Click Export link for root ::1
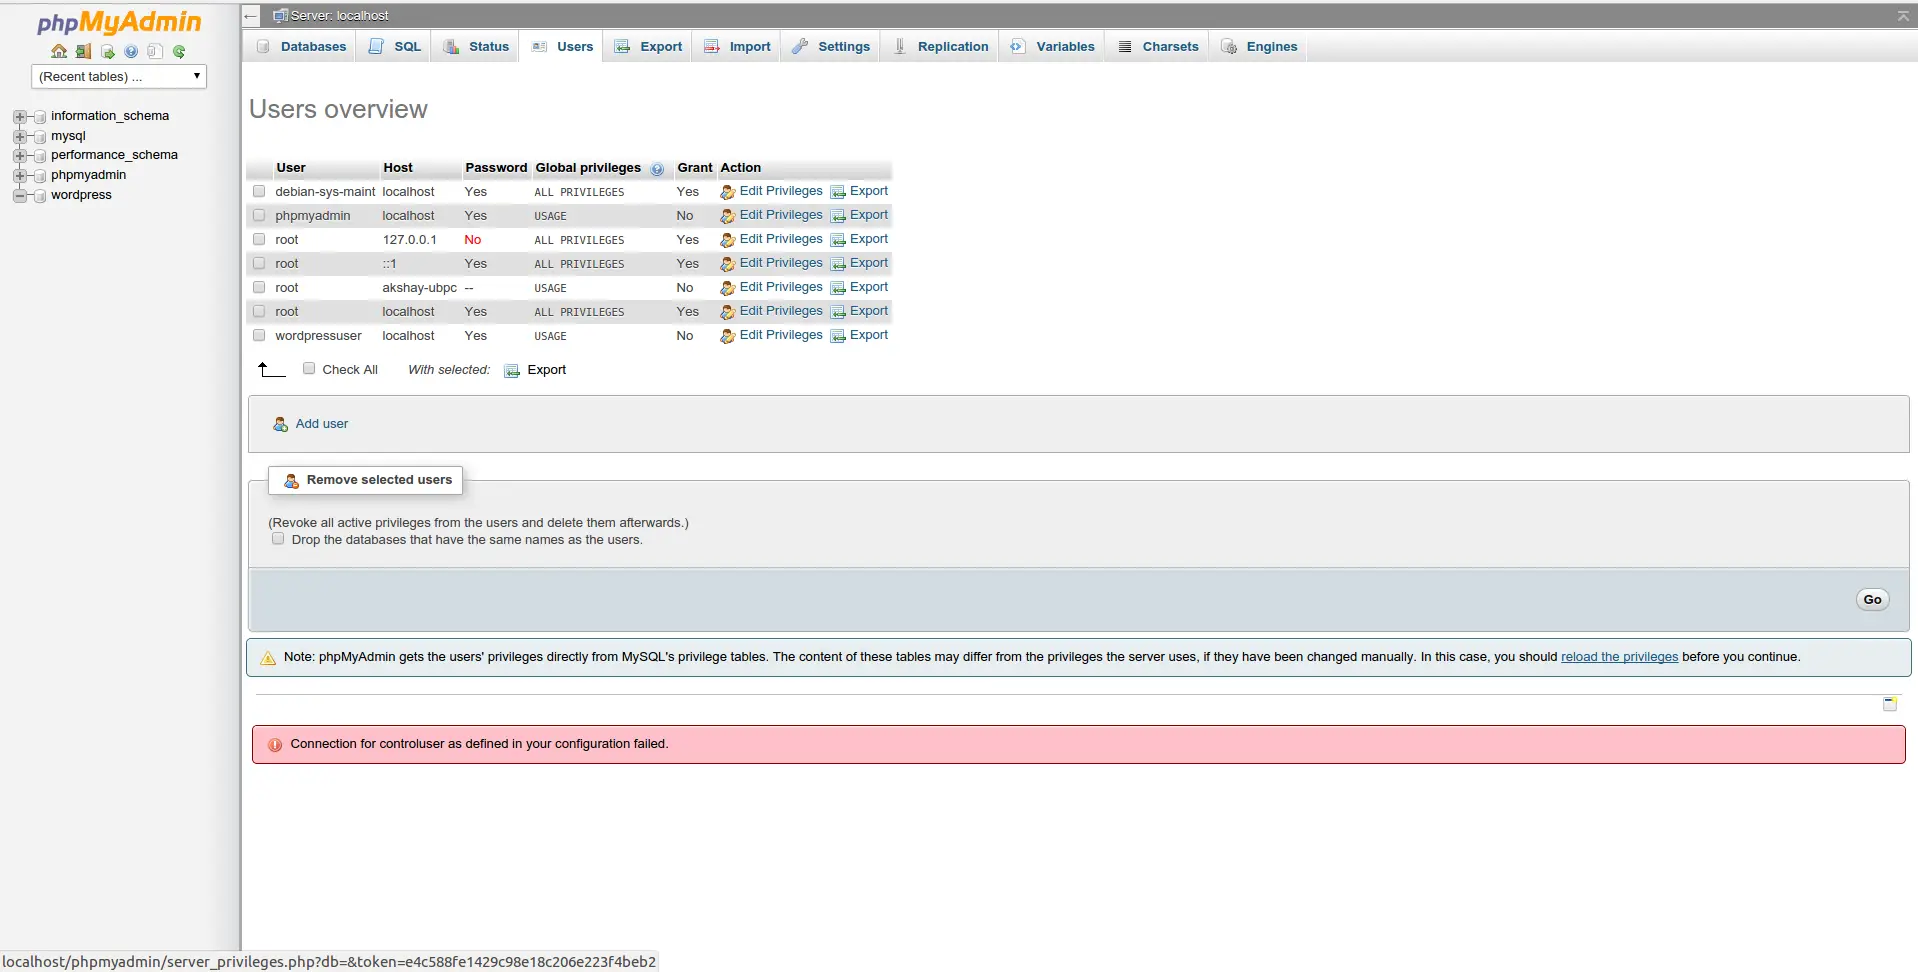 pyautogui.click(x=869, y=263)
